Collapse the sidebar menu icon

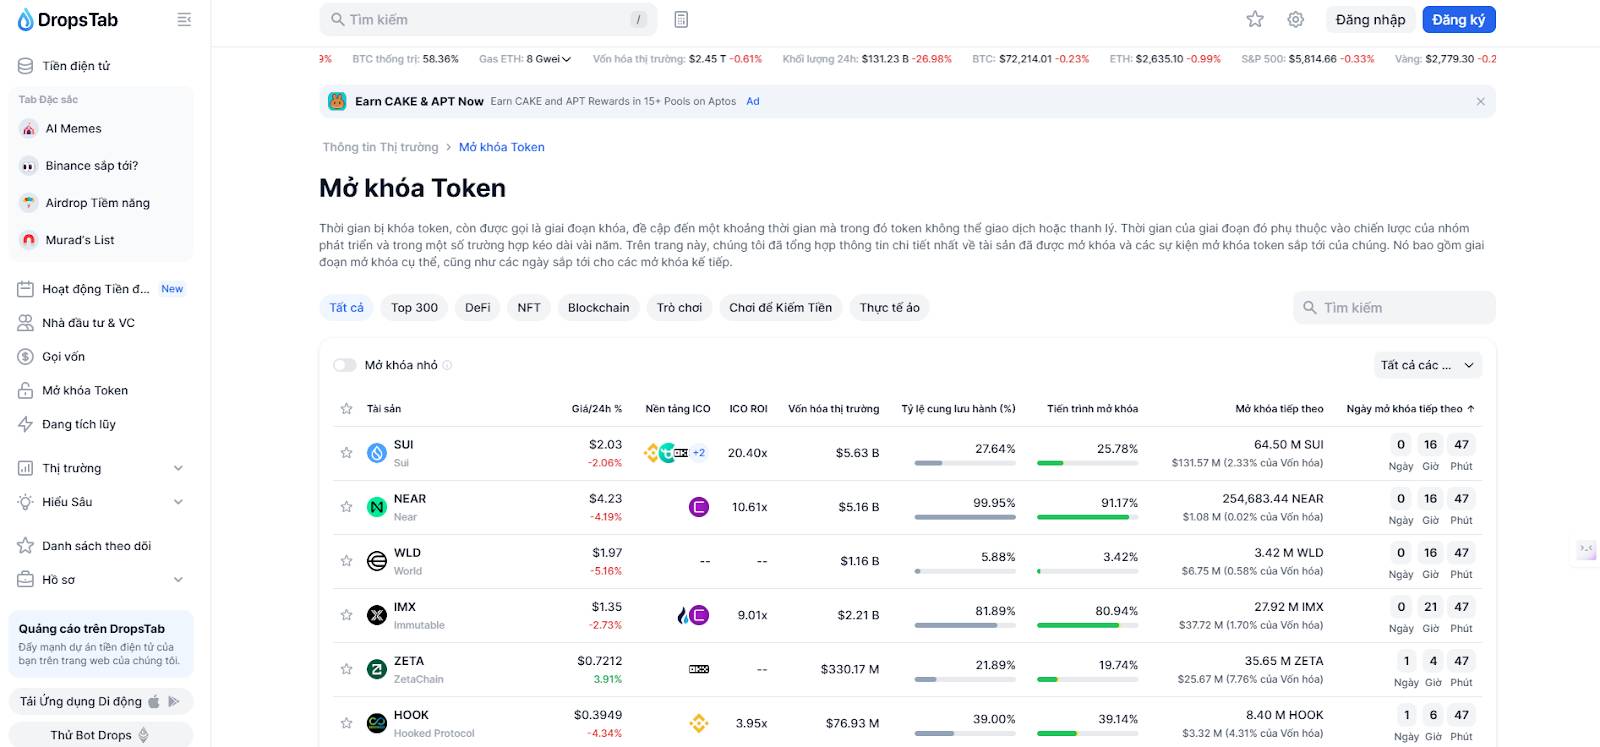click(x=184, y=20)
